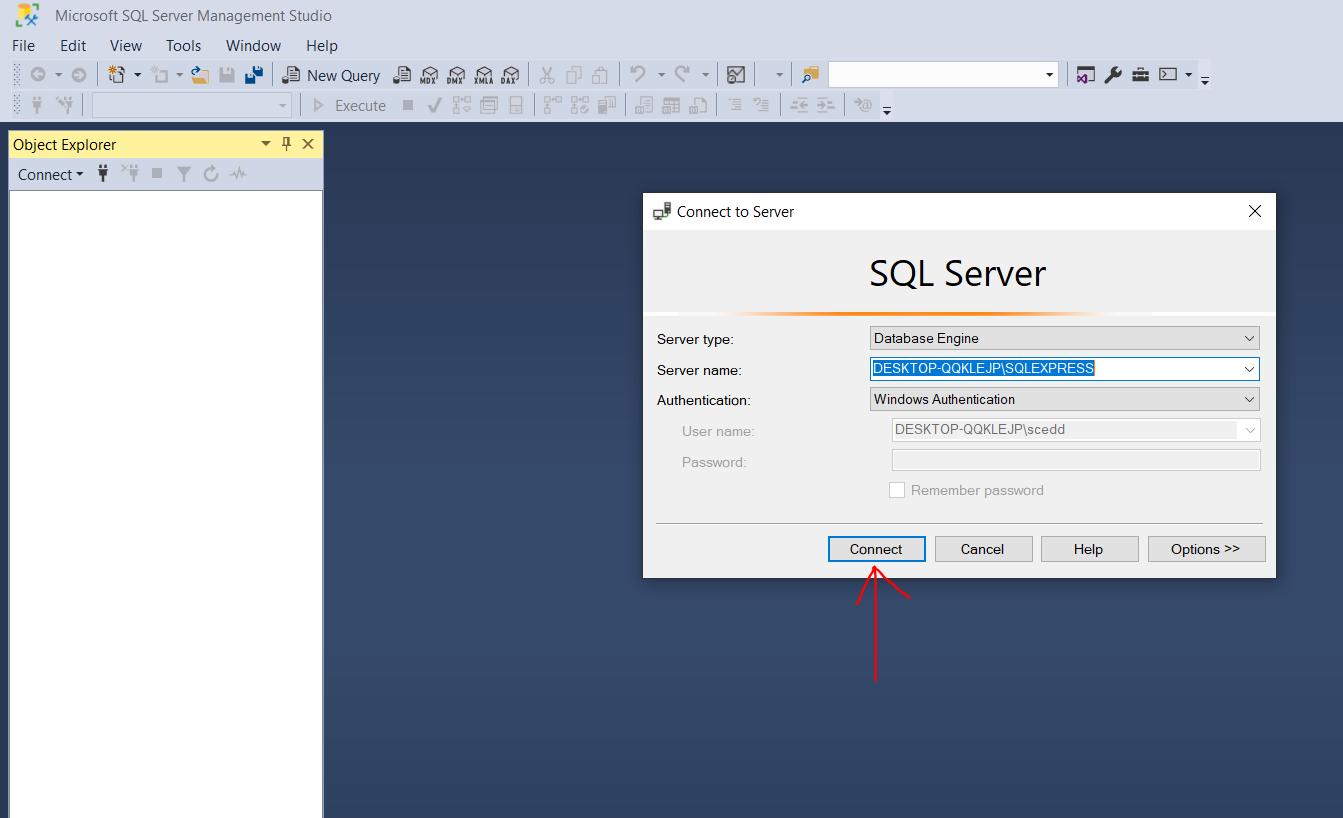The width and height of the screenshot is (1343, 818).
Task: Open the Window menu
Action: pyautogui.click(x=254, y=46)
